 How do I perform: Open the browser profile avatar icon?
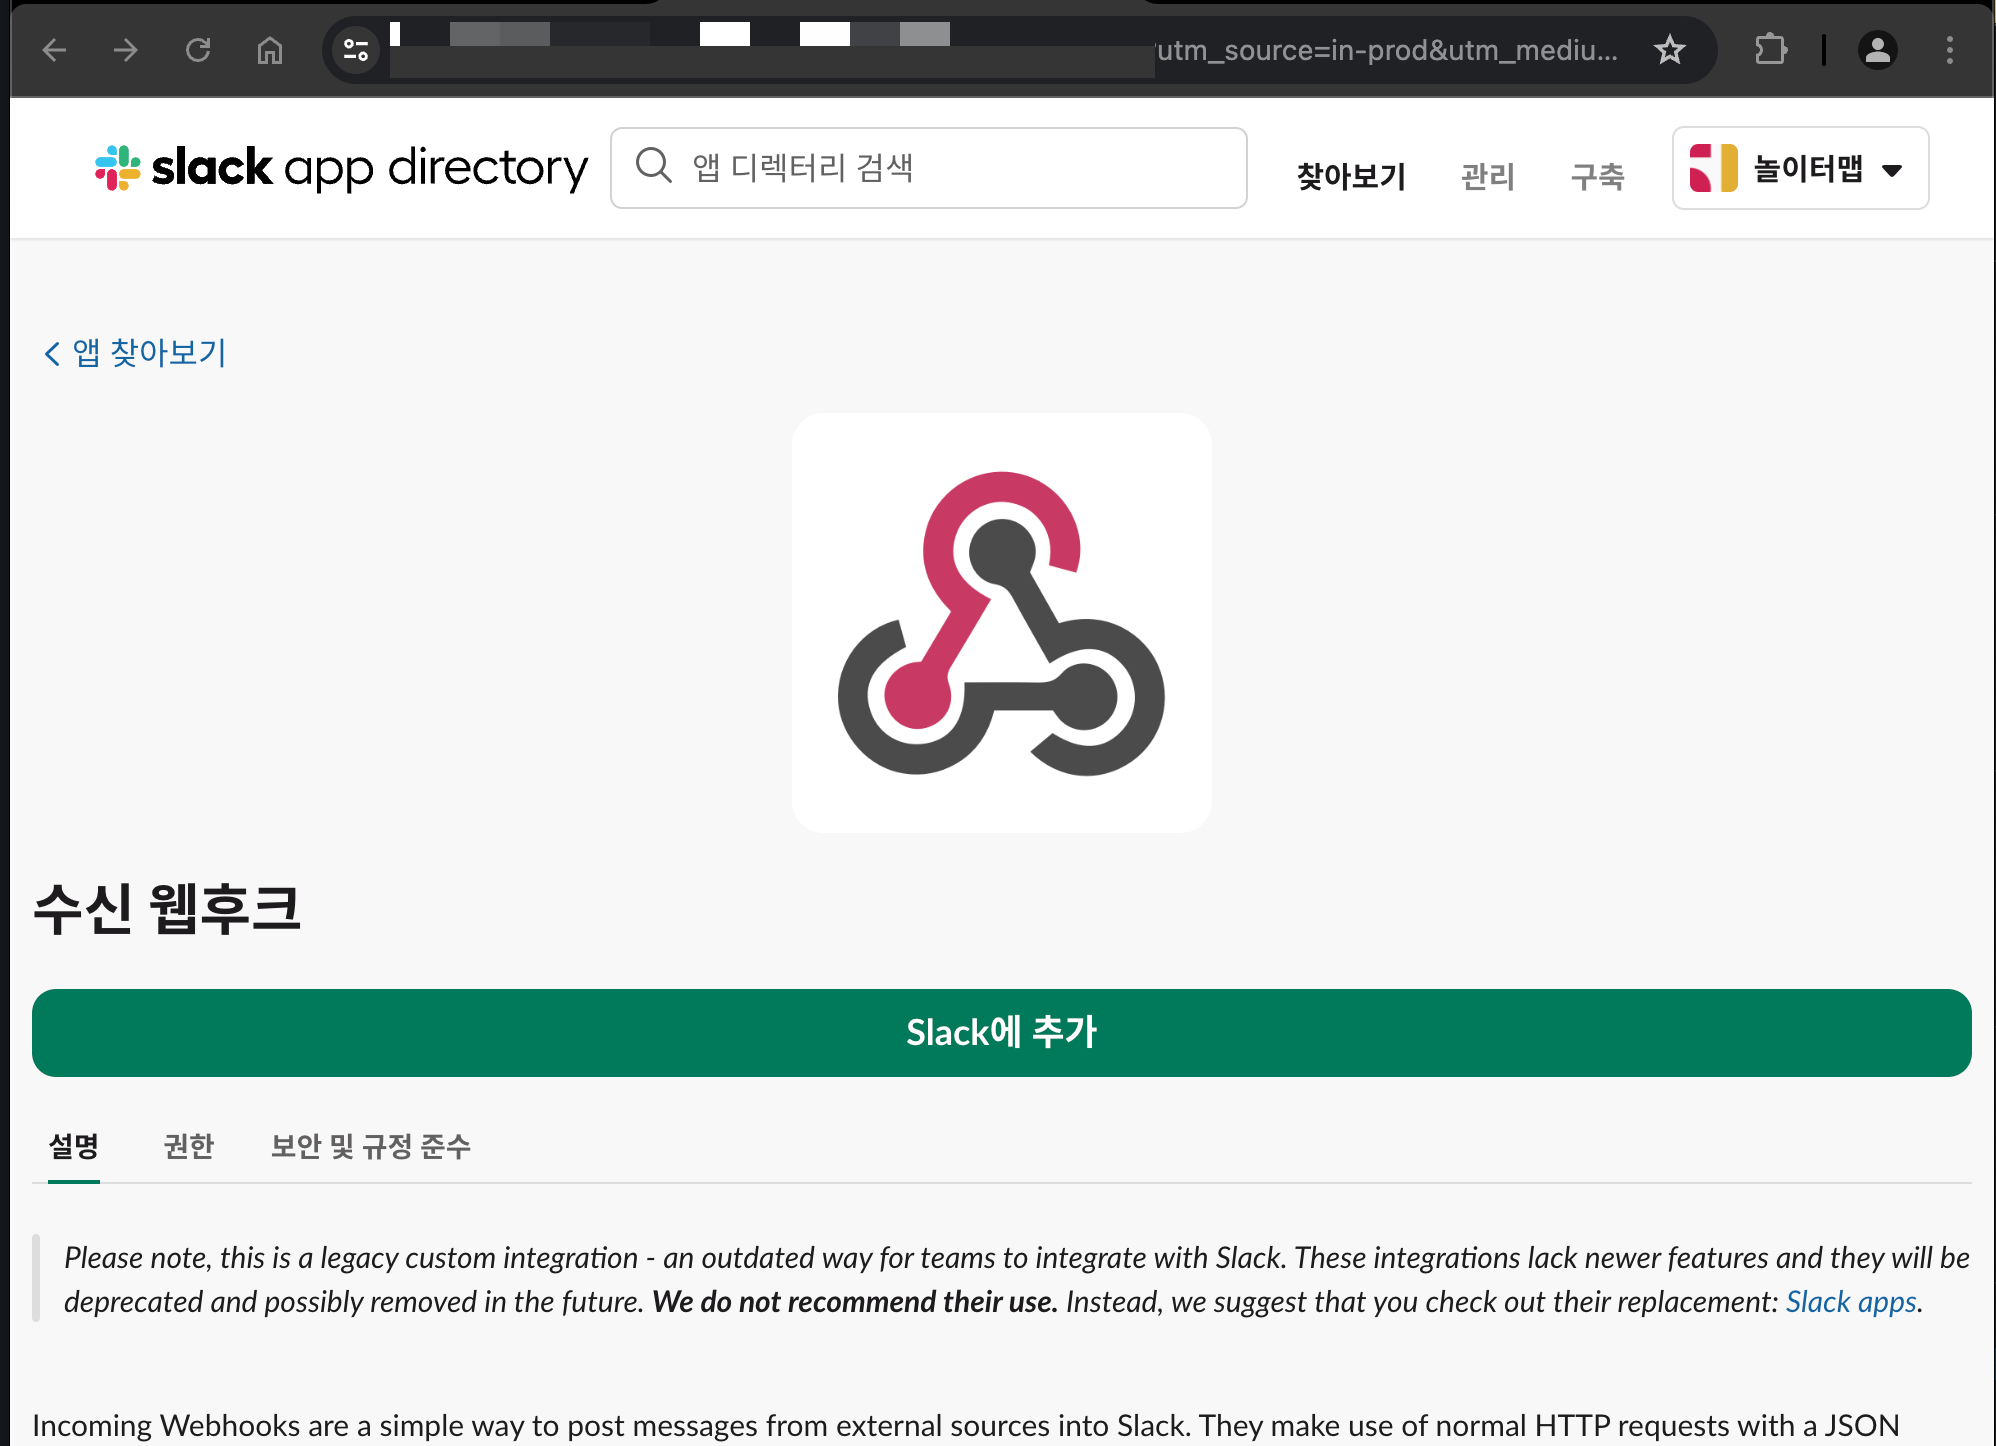coord(1877,50)
